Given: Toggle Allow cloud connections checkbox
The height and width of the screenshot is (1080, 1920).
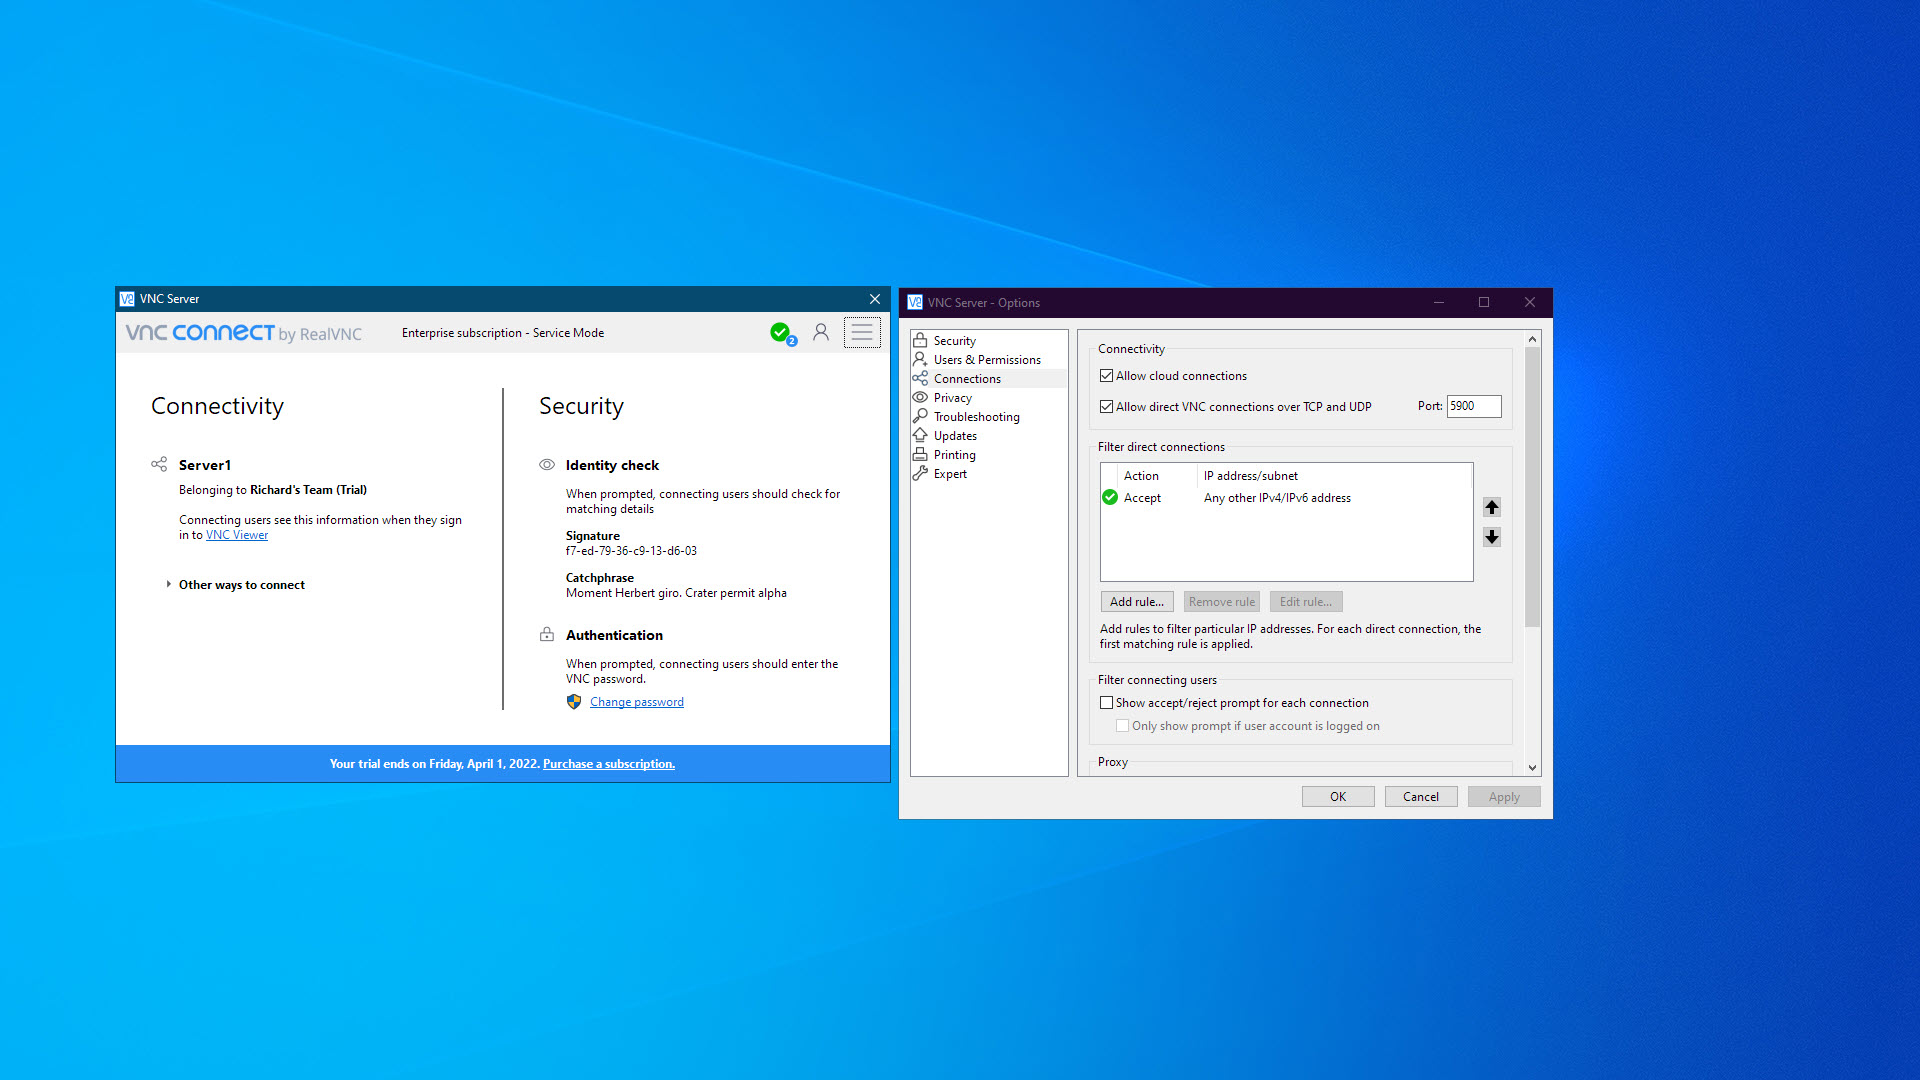Looking at the screenshot, I should (x=1106, y=376).
